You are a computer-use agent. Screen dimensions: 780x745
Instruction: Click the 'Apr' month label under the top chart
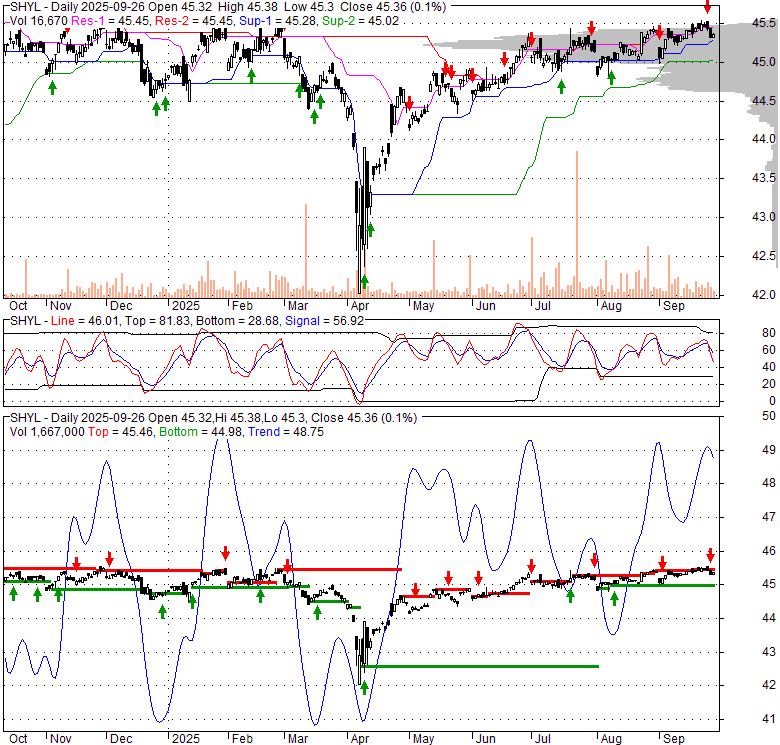coord(360,306)
